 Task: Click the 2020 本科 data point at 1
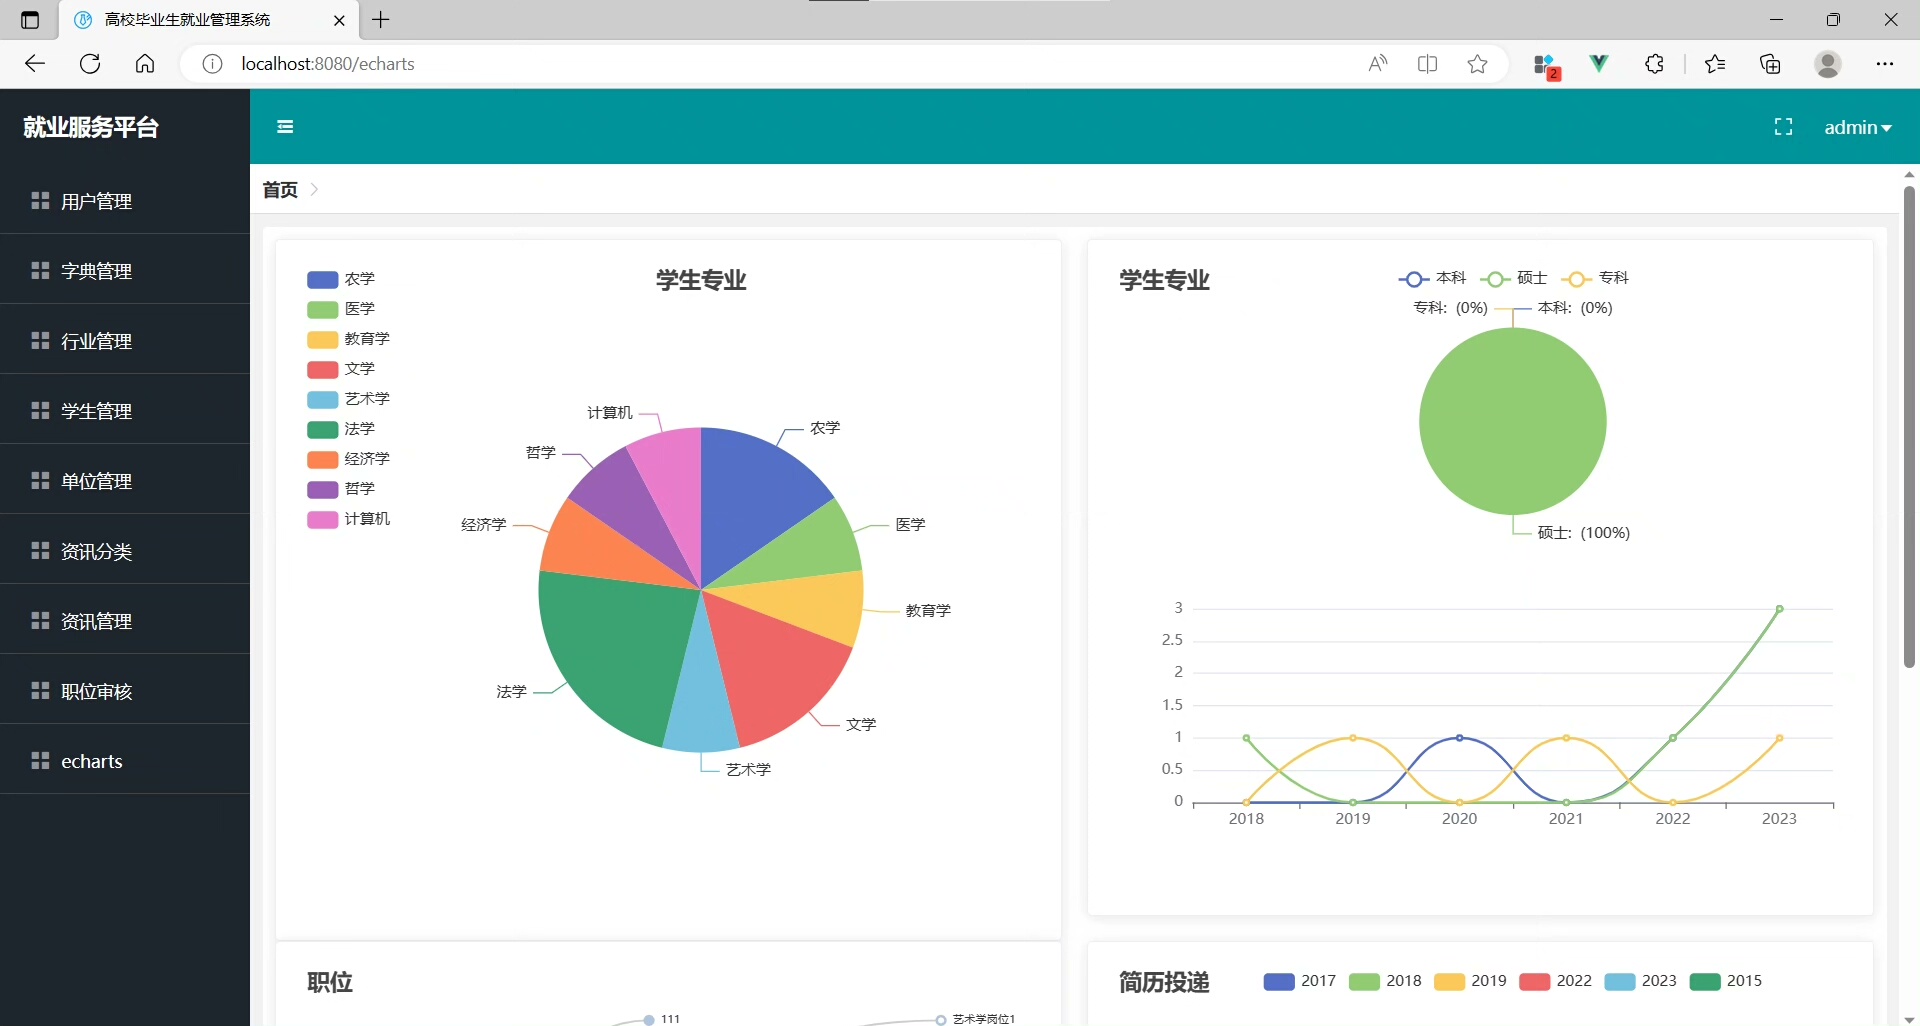click(1459, 738)
